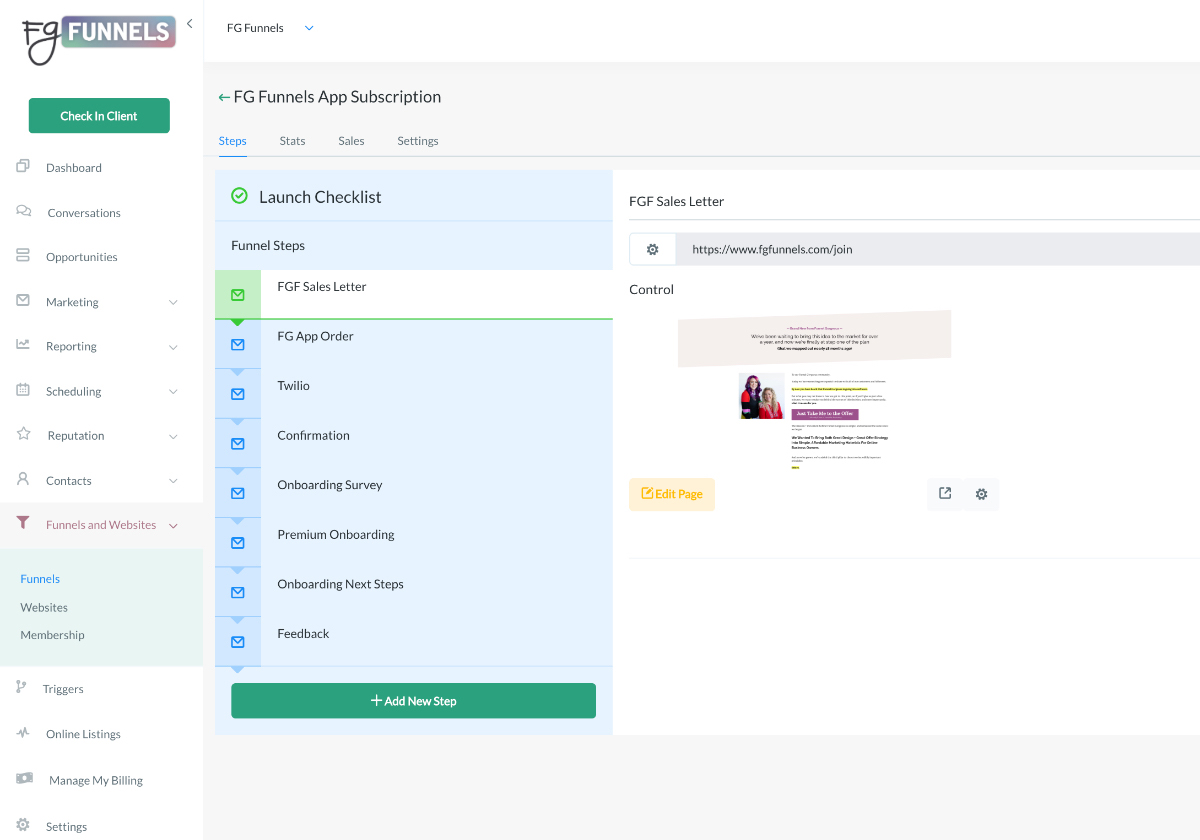The height and width of the screenshot is (840, 1200).
Task: Click the Manage My Billing card icon
Action: pos(24,779)
